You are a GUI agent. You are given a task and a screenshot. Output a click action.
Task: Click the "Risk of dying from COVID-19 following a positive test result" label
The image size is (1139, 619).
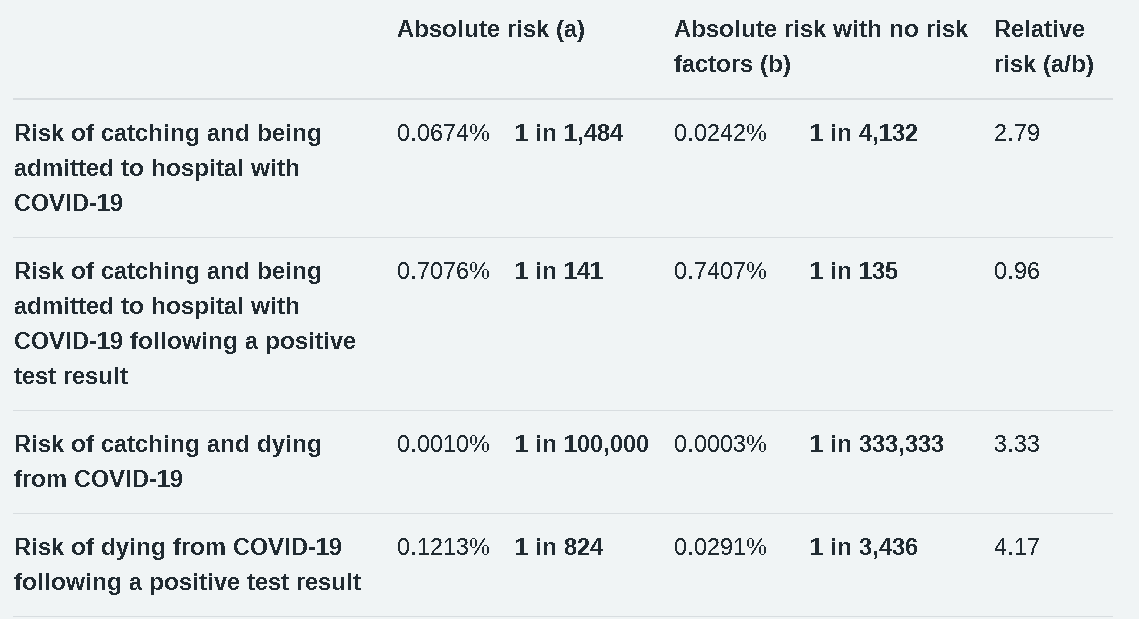(x=187, y=564)
